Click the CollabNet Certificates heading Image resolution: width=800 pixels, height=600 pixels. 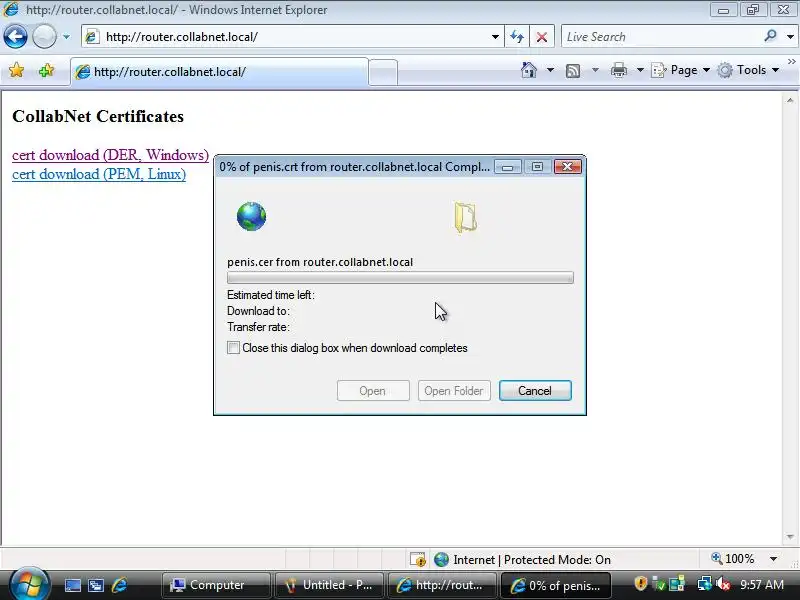[x=98, y=116]
